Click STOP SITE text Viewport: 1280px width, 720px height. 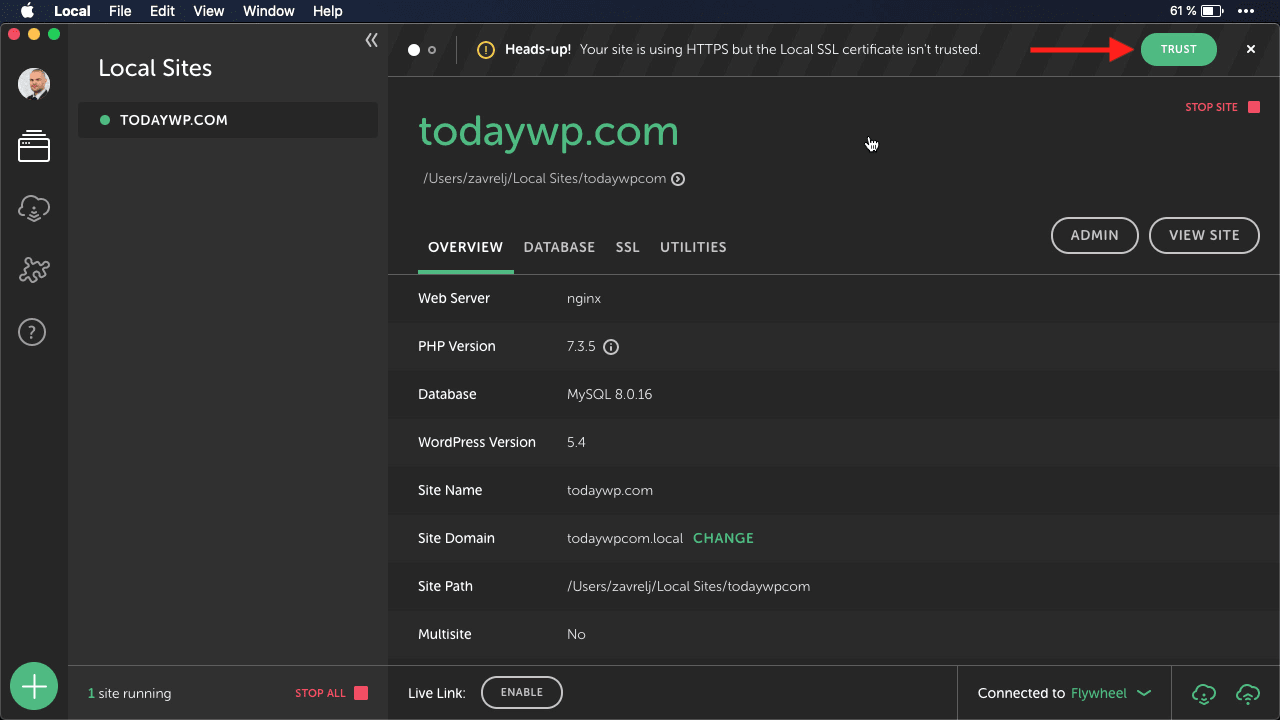(x=1211, y=107)
